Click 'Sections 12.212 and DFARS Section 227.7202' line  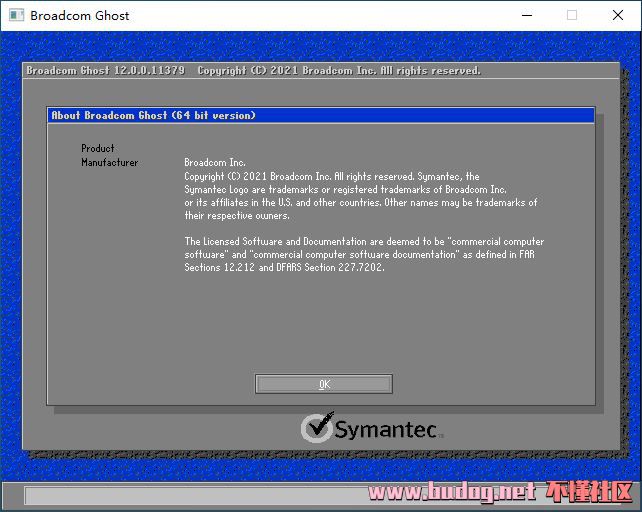point(284,267)
